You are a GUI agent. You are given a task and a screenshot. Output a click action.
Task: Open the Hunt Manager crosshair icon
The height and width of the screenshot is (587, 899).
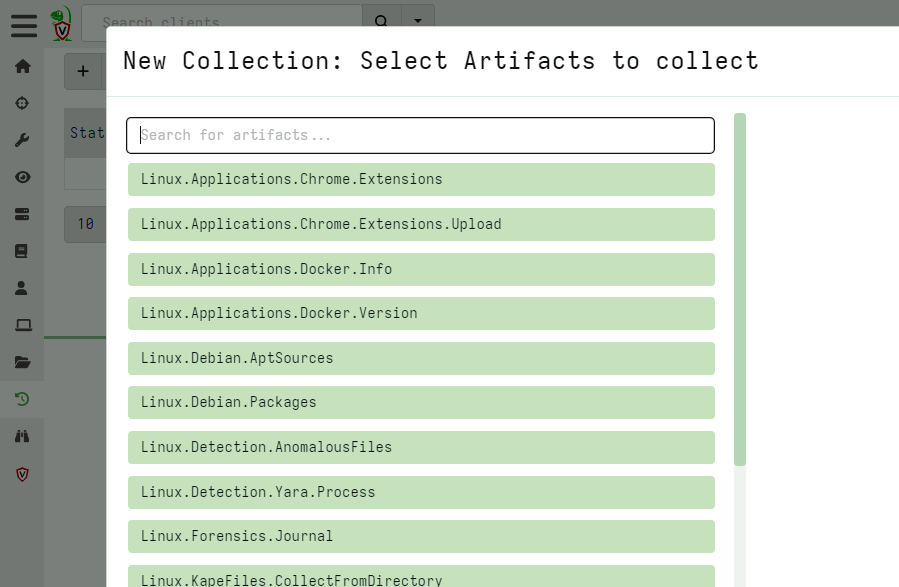tap(22, 102)
